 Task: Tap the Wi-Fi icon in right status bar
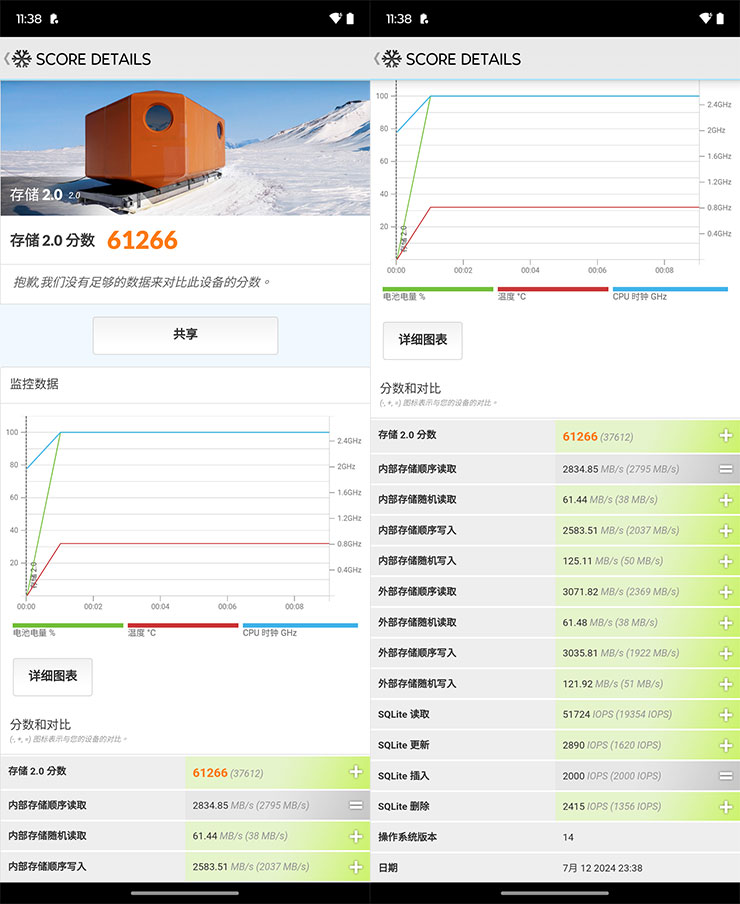click(x=705, y=18)
